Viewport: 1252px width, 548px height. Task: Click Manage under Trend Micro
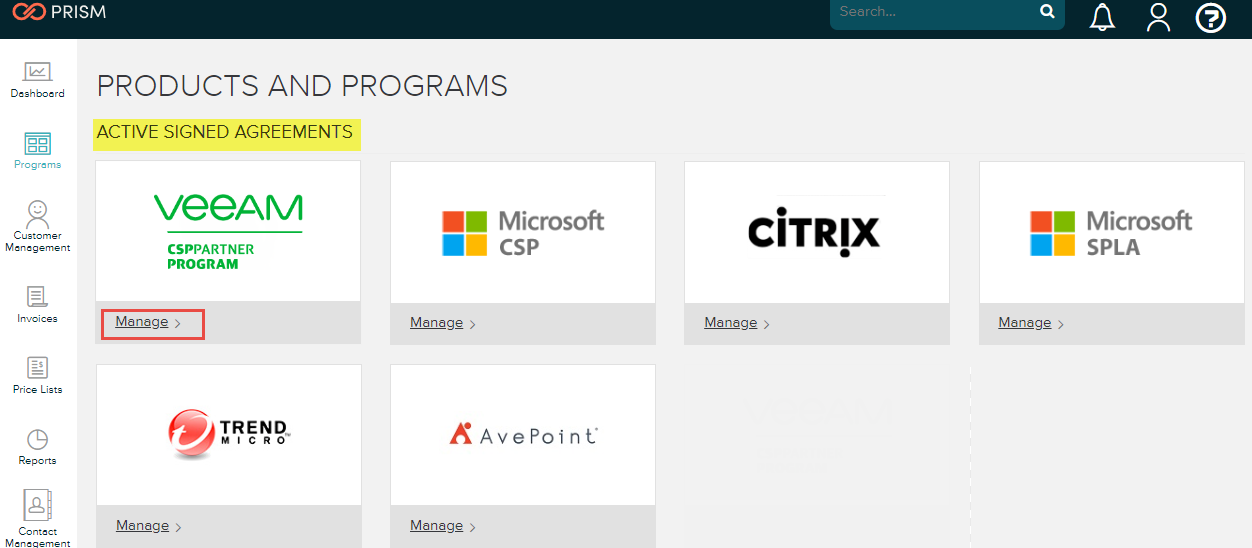tap(143, 526)
